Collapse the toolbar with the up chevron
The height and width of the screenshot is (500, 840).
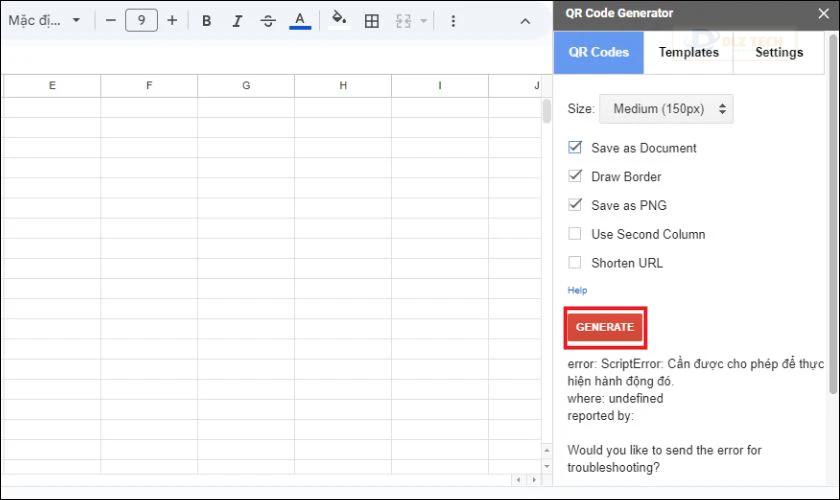click(x=526, y=21)
